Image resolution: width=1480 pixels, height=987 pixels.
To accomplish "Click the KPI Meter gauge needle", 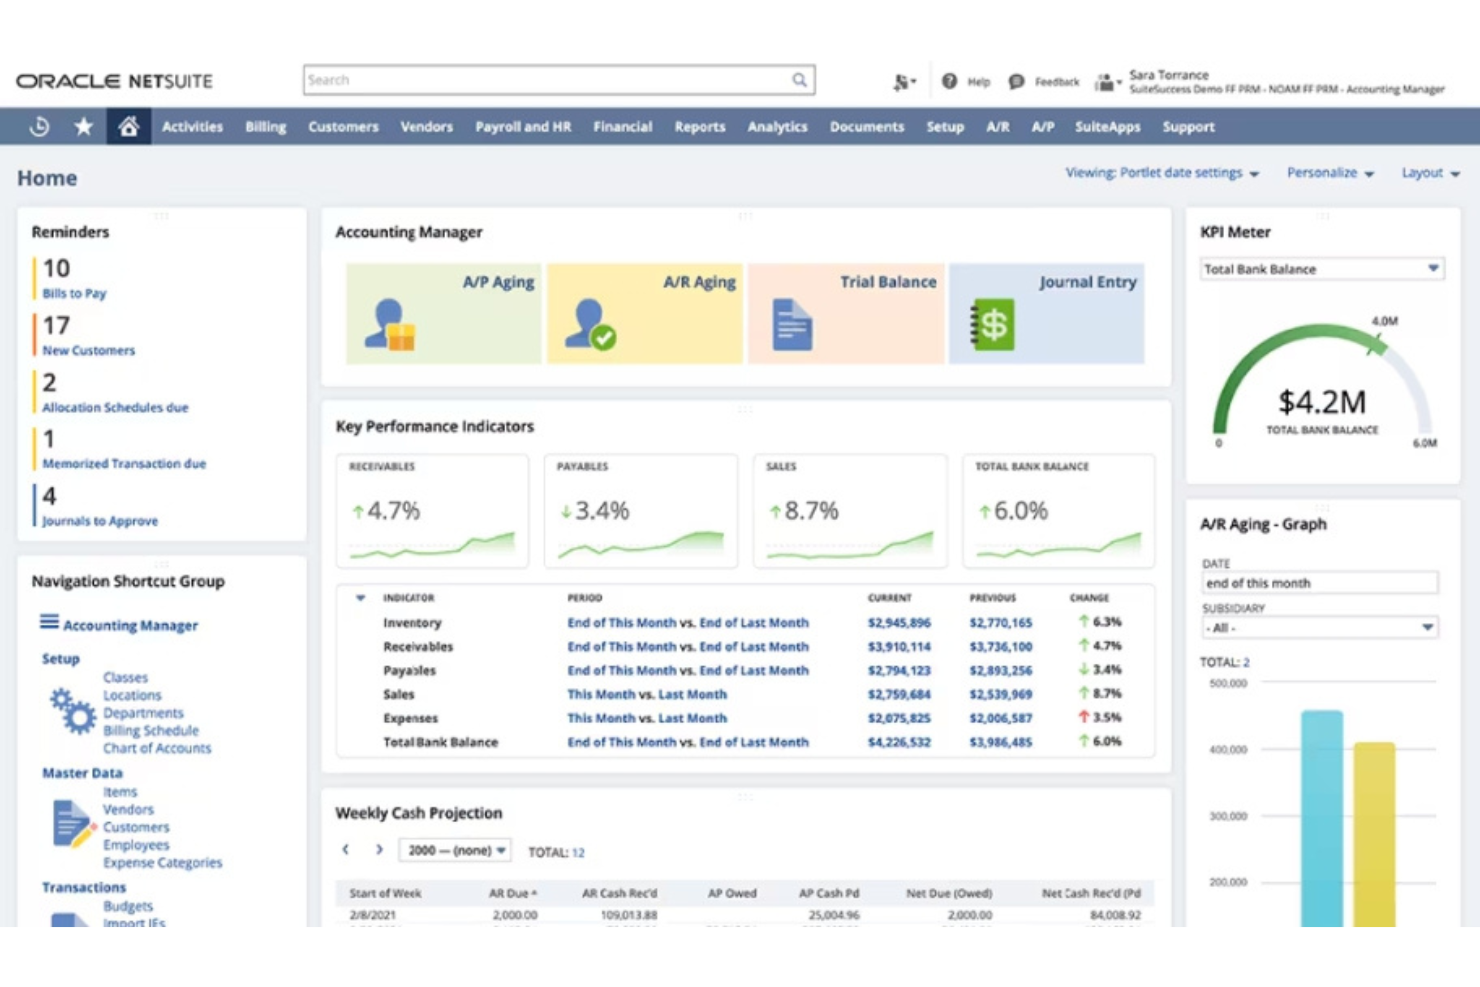I will coord(1375,345).
